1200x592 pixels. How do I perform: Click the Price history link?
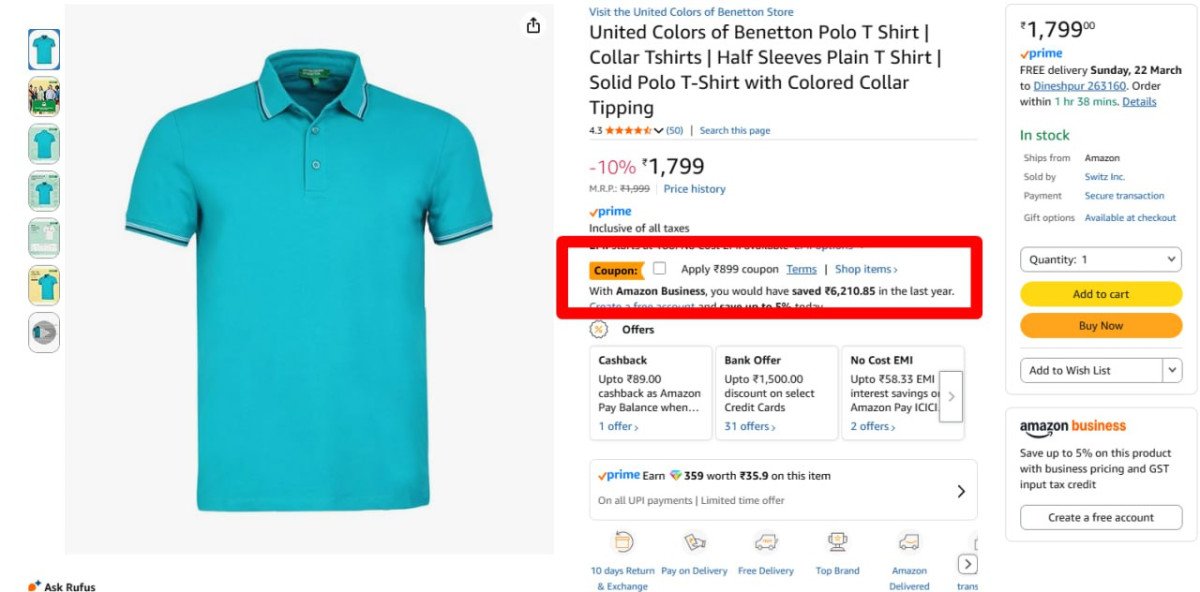click(x=694, y=189)
